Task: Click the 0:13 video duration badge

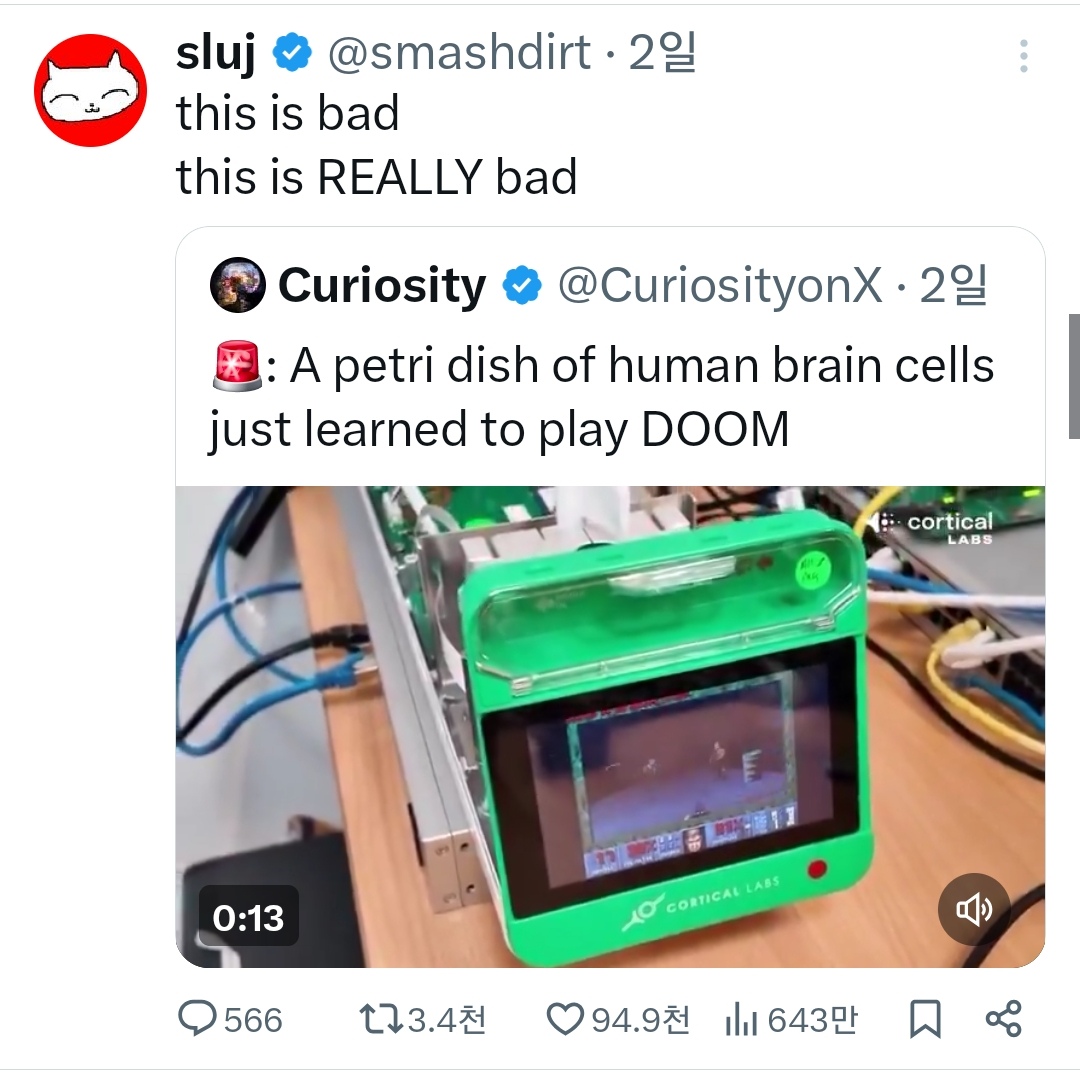Action: point(249,917)
